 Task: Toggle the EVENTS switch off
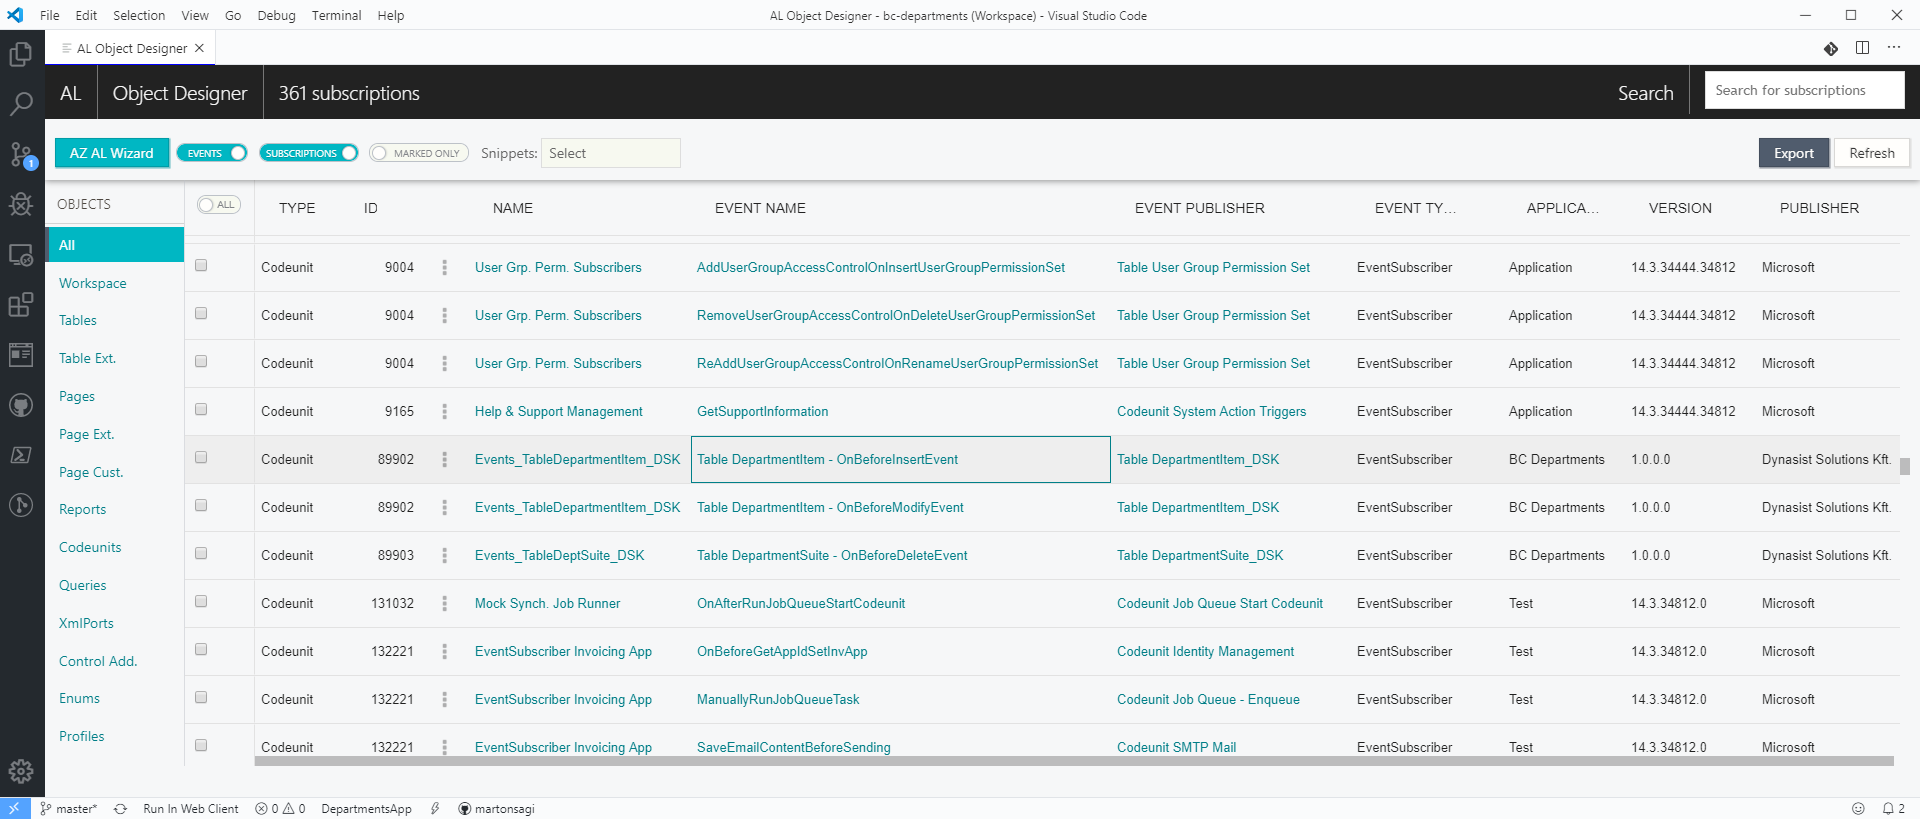(x=212, y=153)
